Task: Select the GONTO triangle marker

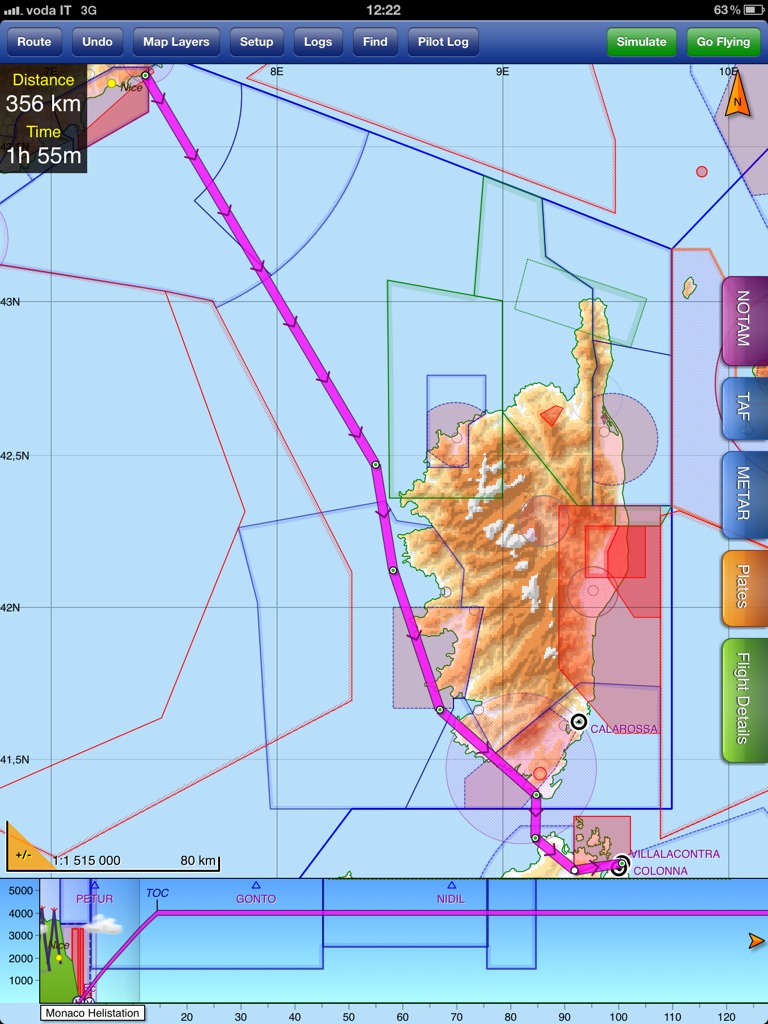Action: click(x=256, y=886)
